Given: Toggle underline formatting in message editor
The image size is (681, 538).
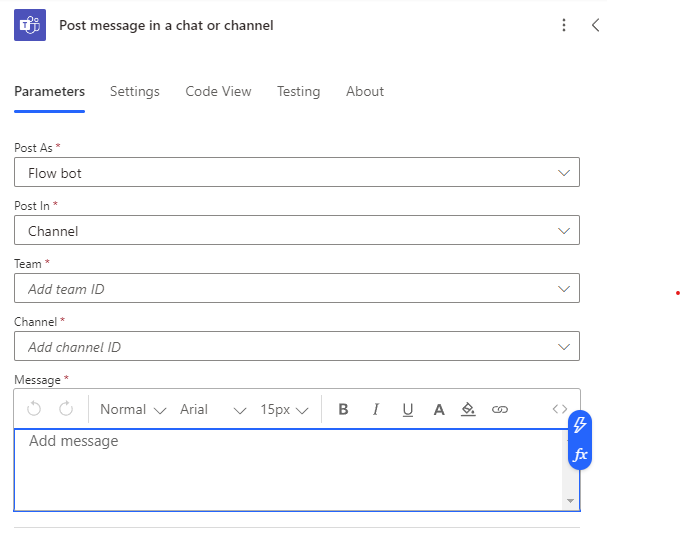Looking at the screenshot, I should click(x=407, y=409).
